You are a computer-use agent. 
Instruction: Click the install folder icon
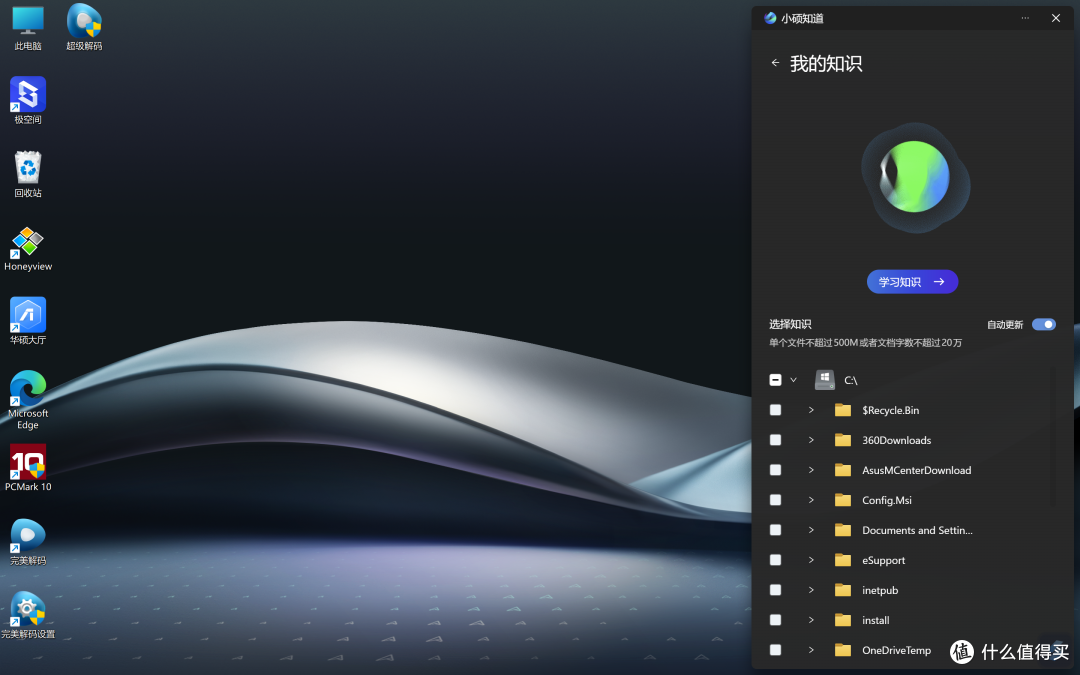pyautogui.click(x=842, y=620)
